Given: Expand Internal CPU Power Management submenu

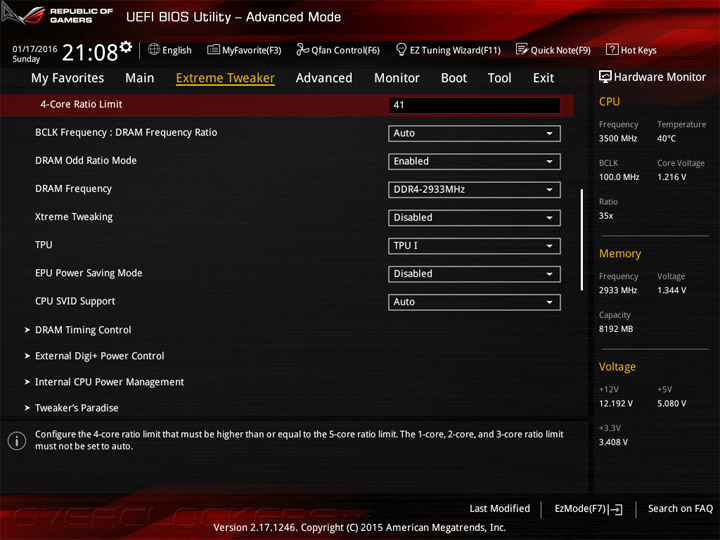Looking at the screenshot, I should coord(109,382).
